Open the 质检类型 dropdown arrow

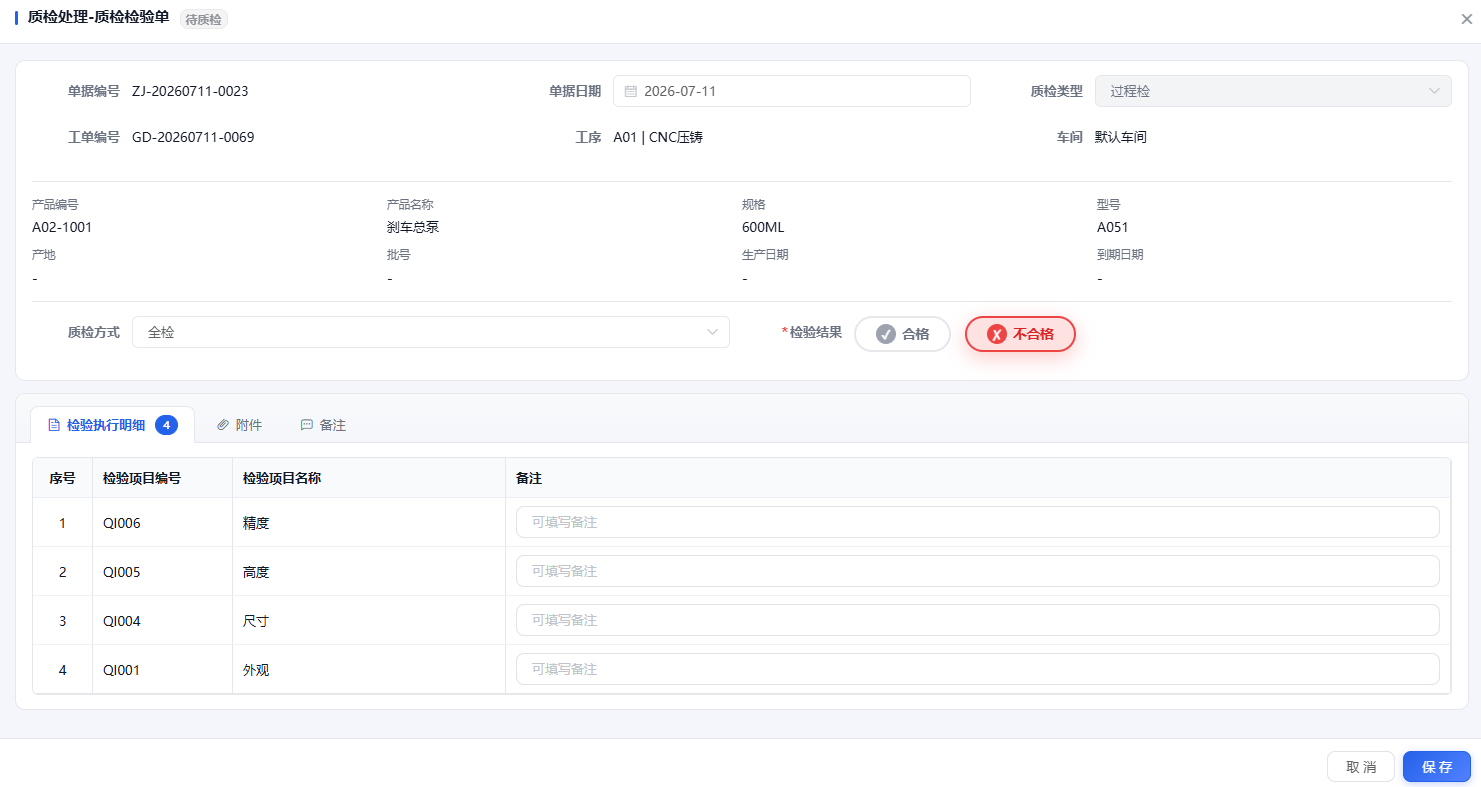(1433, 91)
